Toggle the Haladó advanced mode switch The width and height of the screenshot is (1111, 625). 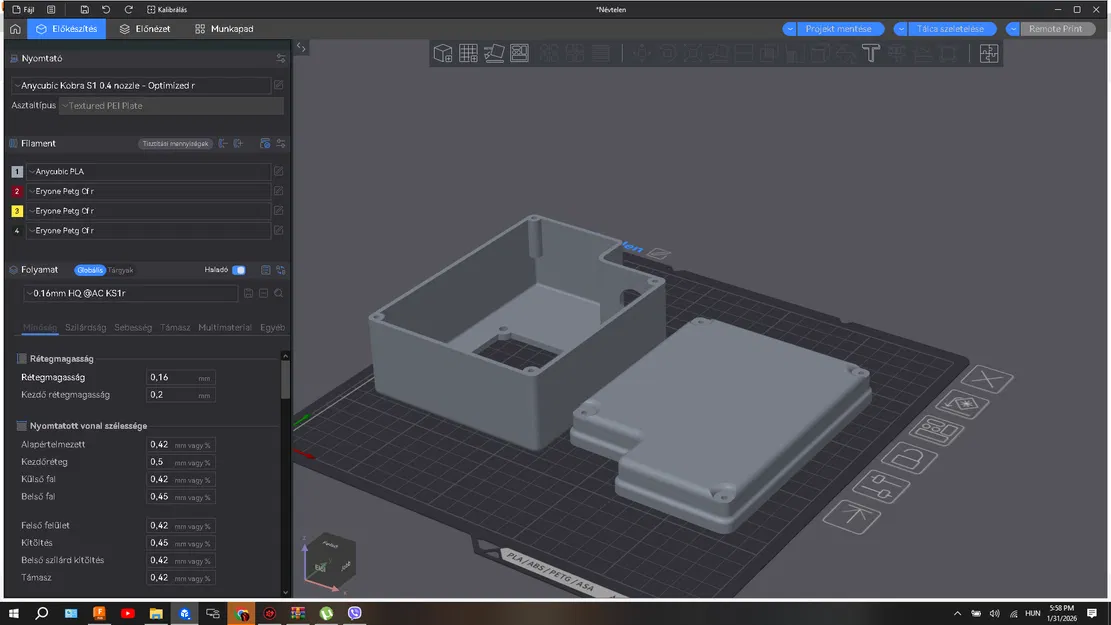(x=238, y=270)
